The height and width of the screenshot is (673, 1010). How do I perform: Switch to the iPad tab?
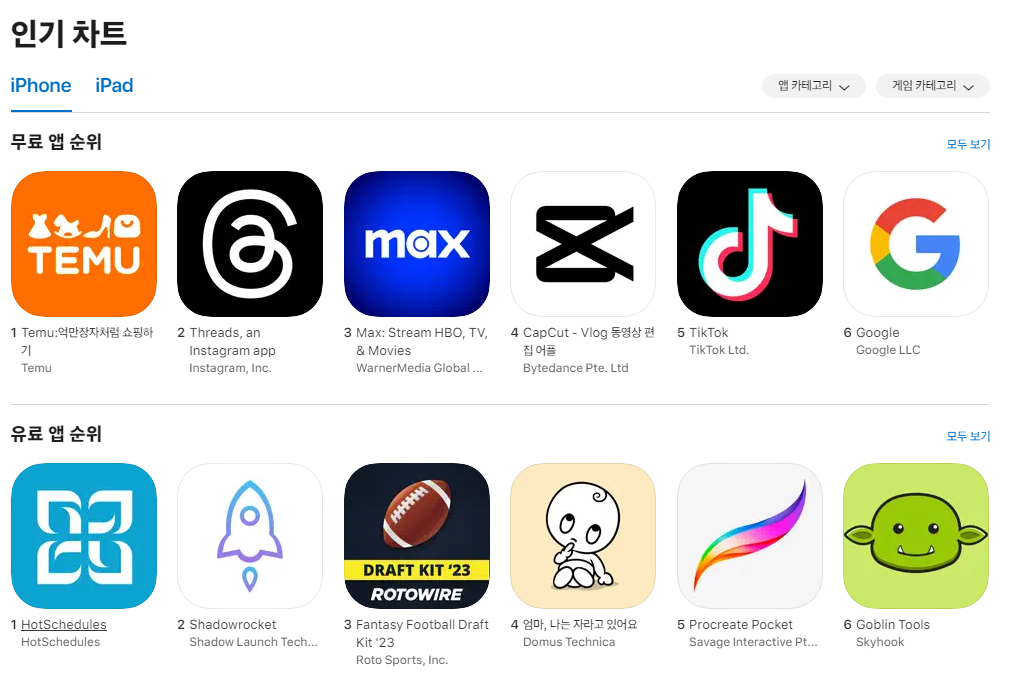tap(114, 85)
